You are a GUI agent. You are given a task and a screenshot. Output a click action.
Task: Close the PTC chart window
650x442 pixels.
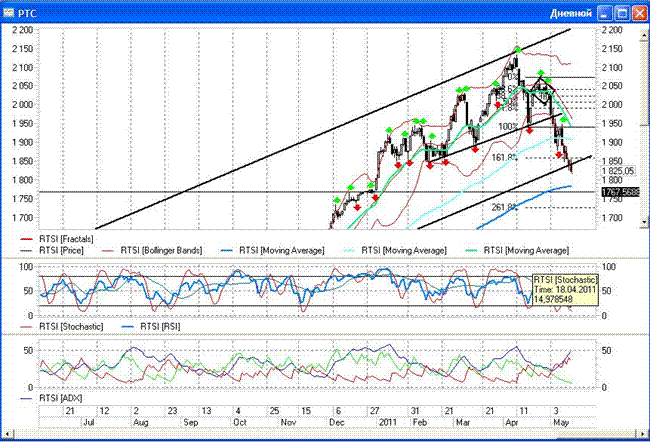tap(639, 13)
